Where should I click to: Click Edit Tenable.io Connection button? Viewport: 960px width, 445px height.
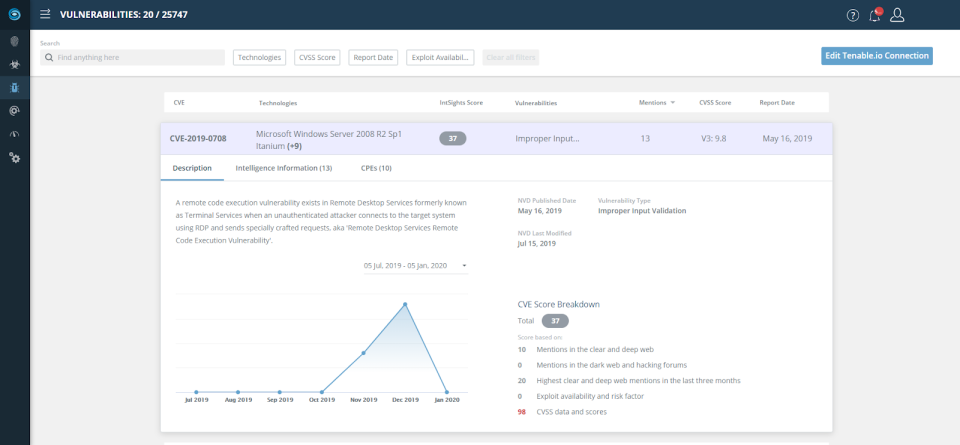pyautogui.click(x=877, y=56)
